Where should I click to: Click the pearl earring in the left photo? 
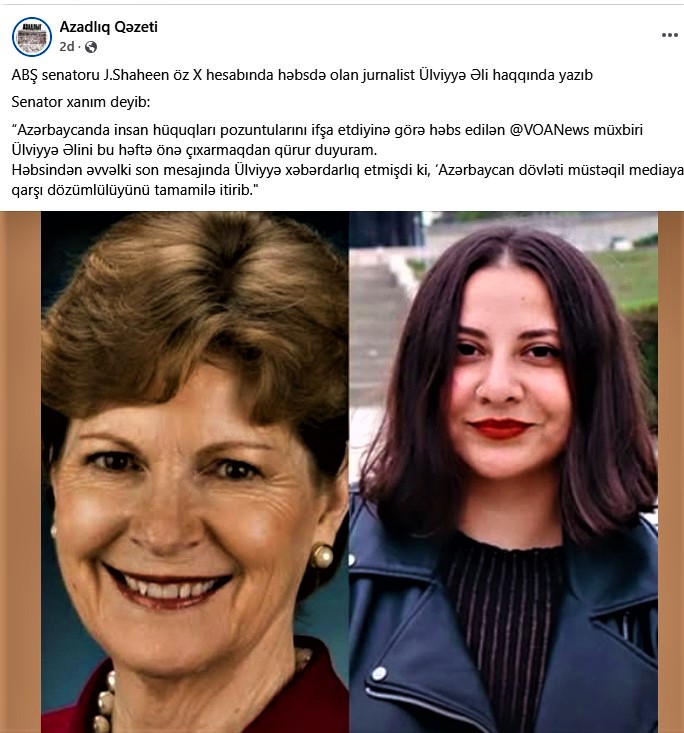click(322, 556)
